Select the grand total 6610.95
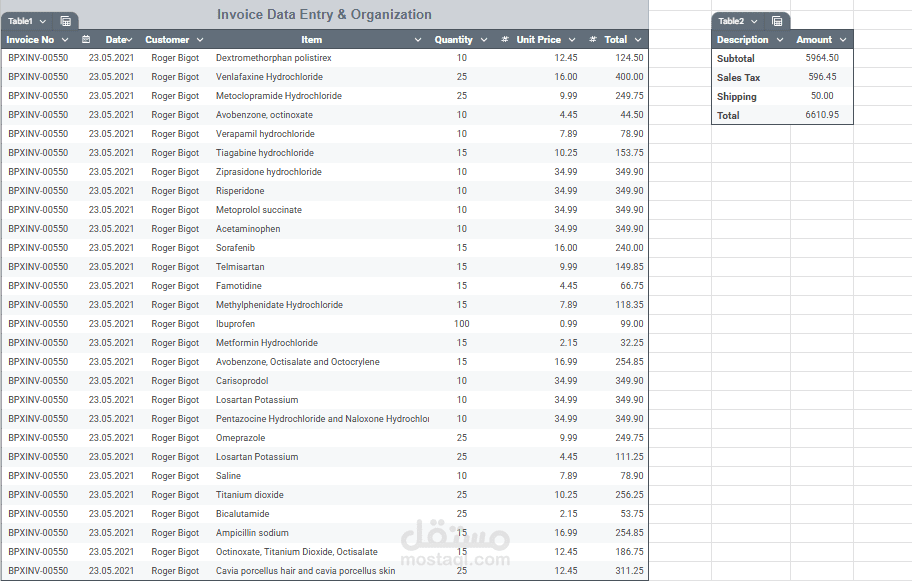 822,115
